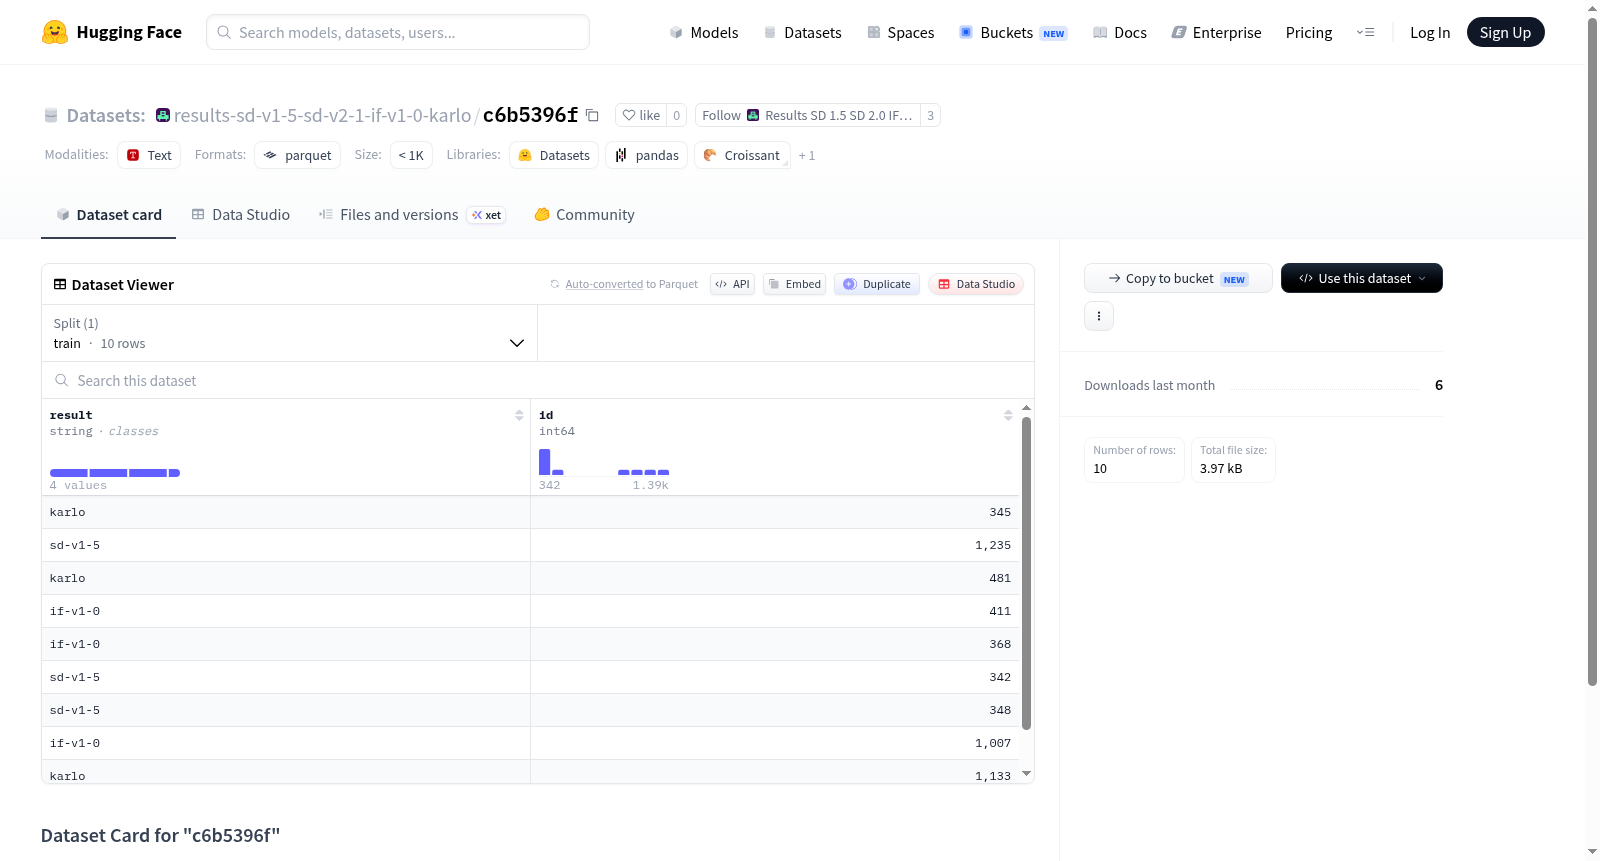Sort the result column
The height and width of the screenshot is (861, 1600).
[x=519, y=415]
